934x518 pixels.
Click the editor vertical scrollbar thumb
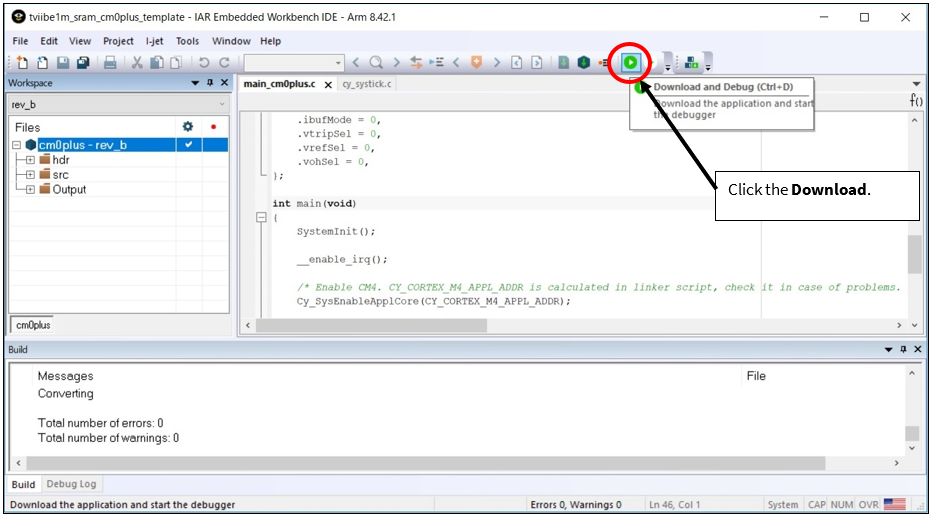914,254
